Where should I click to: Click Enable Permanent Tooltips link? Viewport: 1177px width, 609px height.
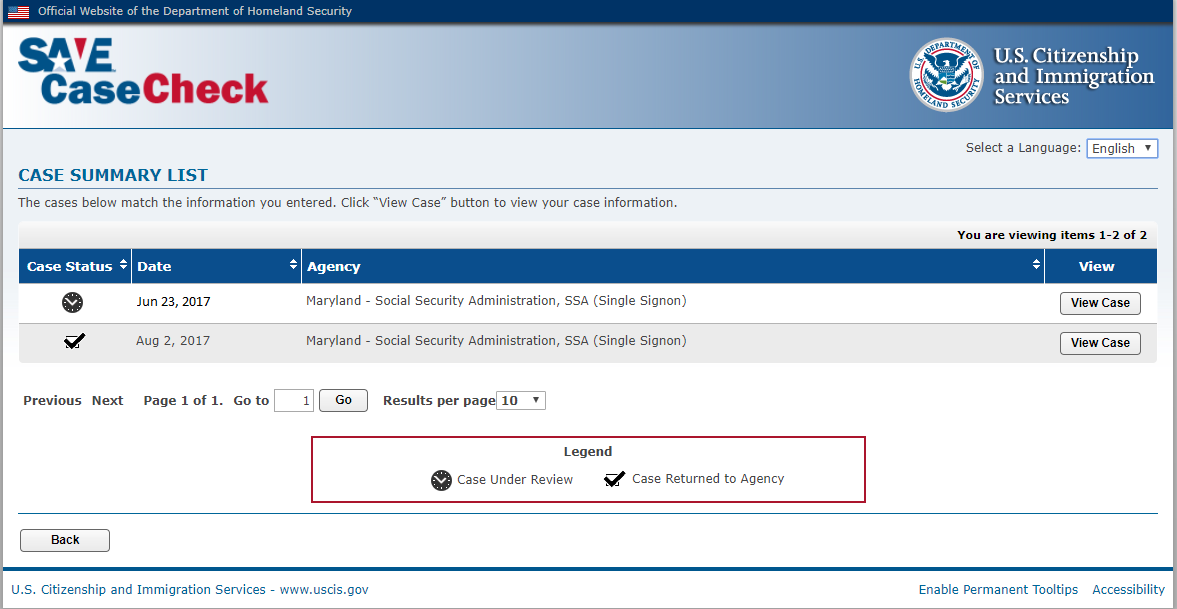click(998, 589)
